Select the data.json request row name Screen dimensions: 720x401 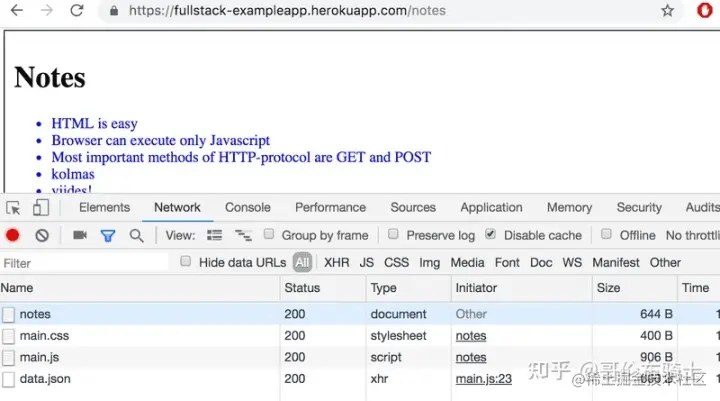[x=45, y=379]
